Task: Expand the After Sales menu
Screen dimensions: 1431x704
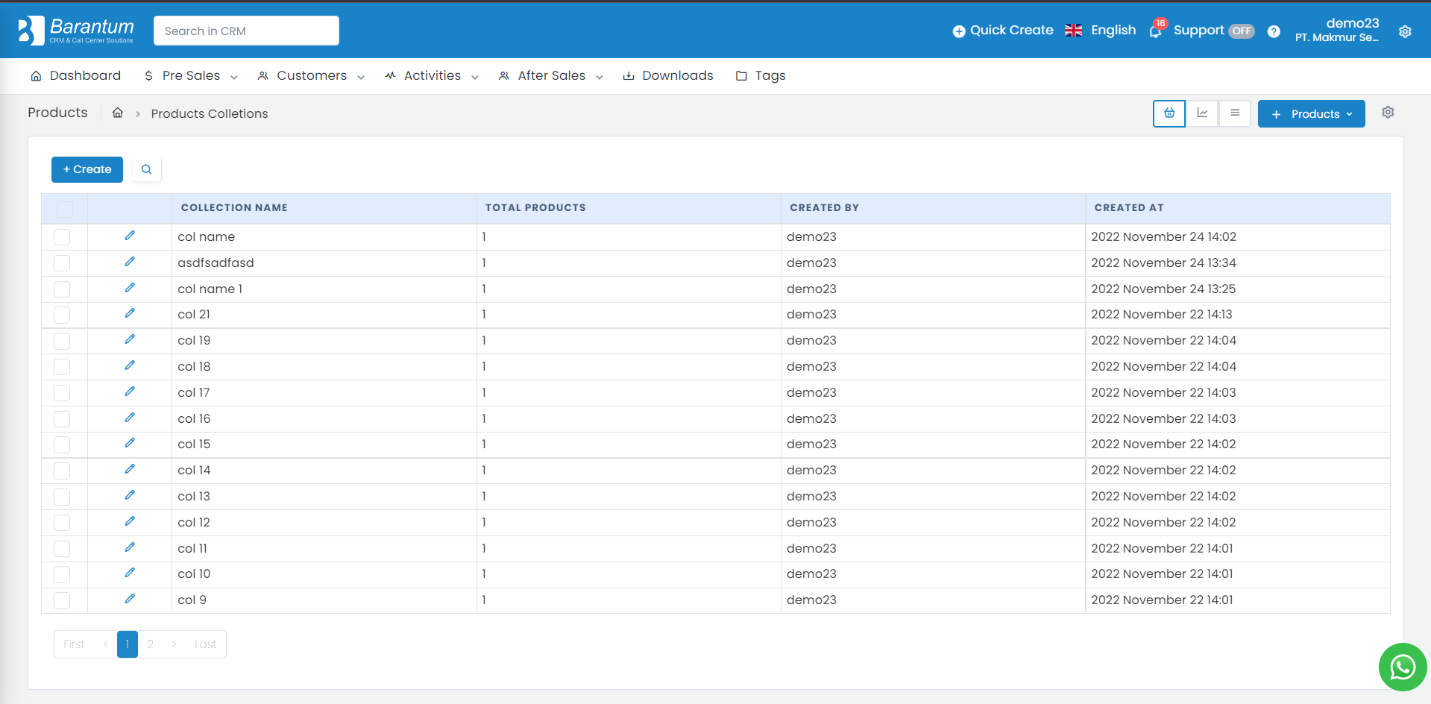Action: tap(550, 76)
